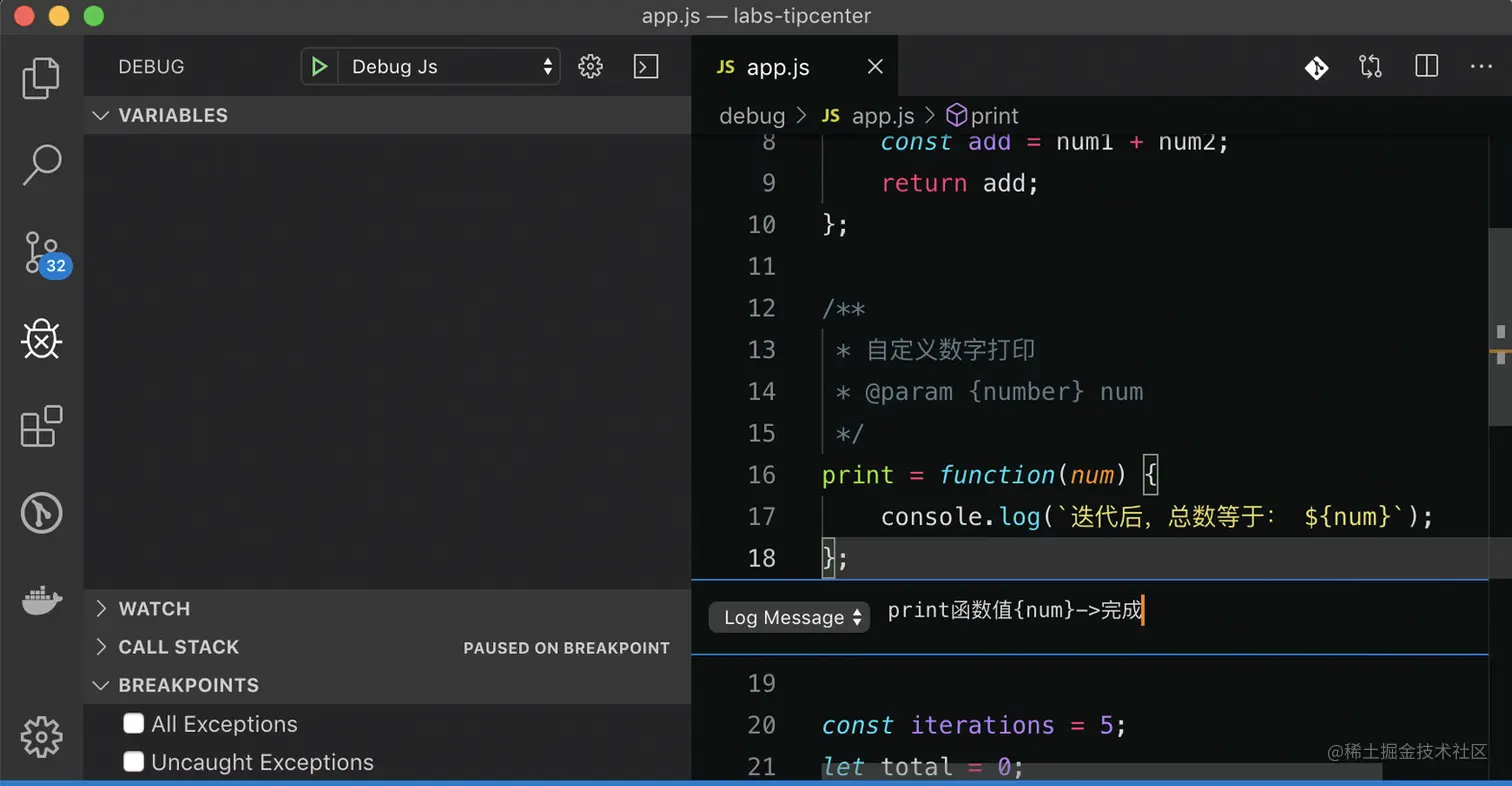This screenshot has width=1512, height=786.
Task: Switch to the app.js tab
Action: click(x=795, y=67)
